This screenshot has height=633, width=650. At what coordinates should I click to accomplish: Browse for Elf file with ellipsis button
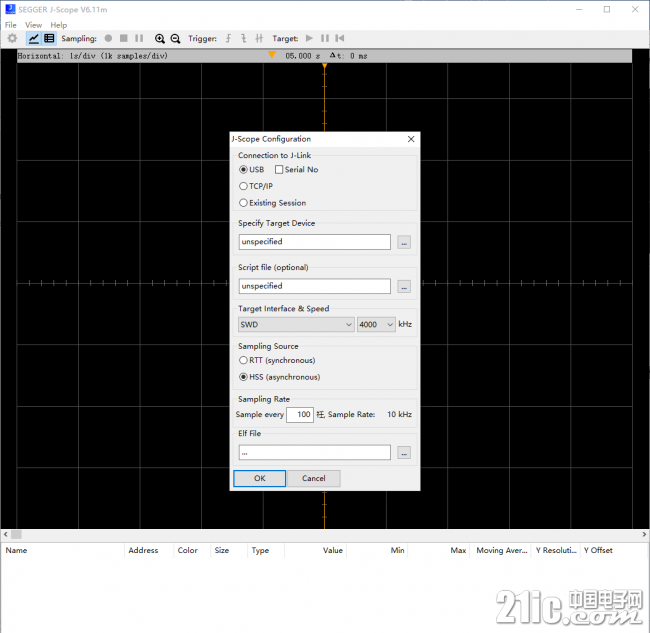pos(404,453)
